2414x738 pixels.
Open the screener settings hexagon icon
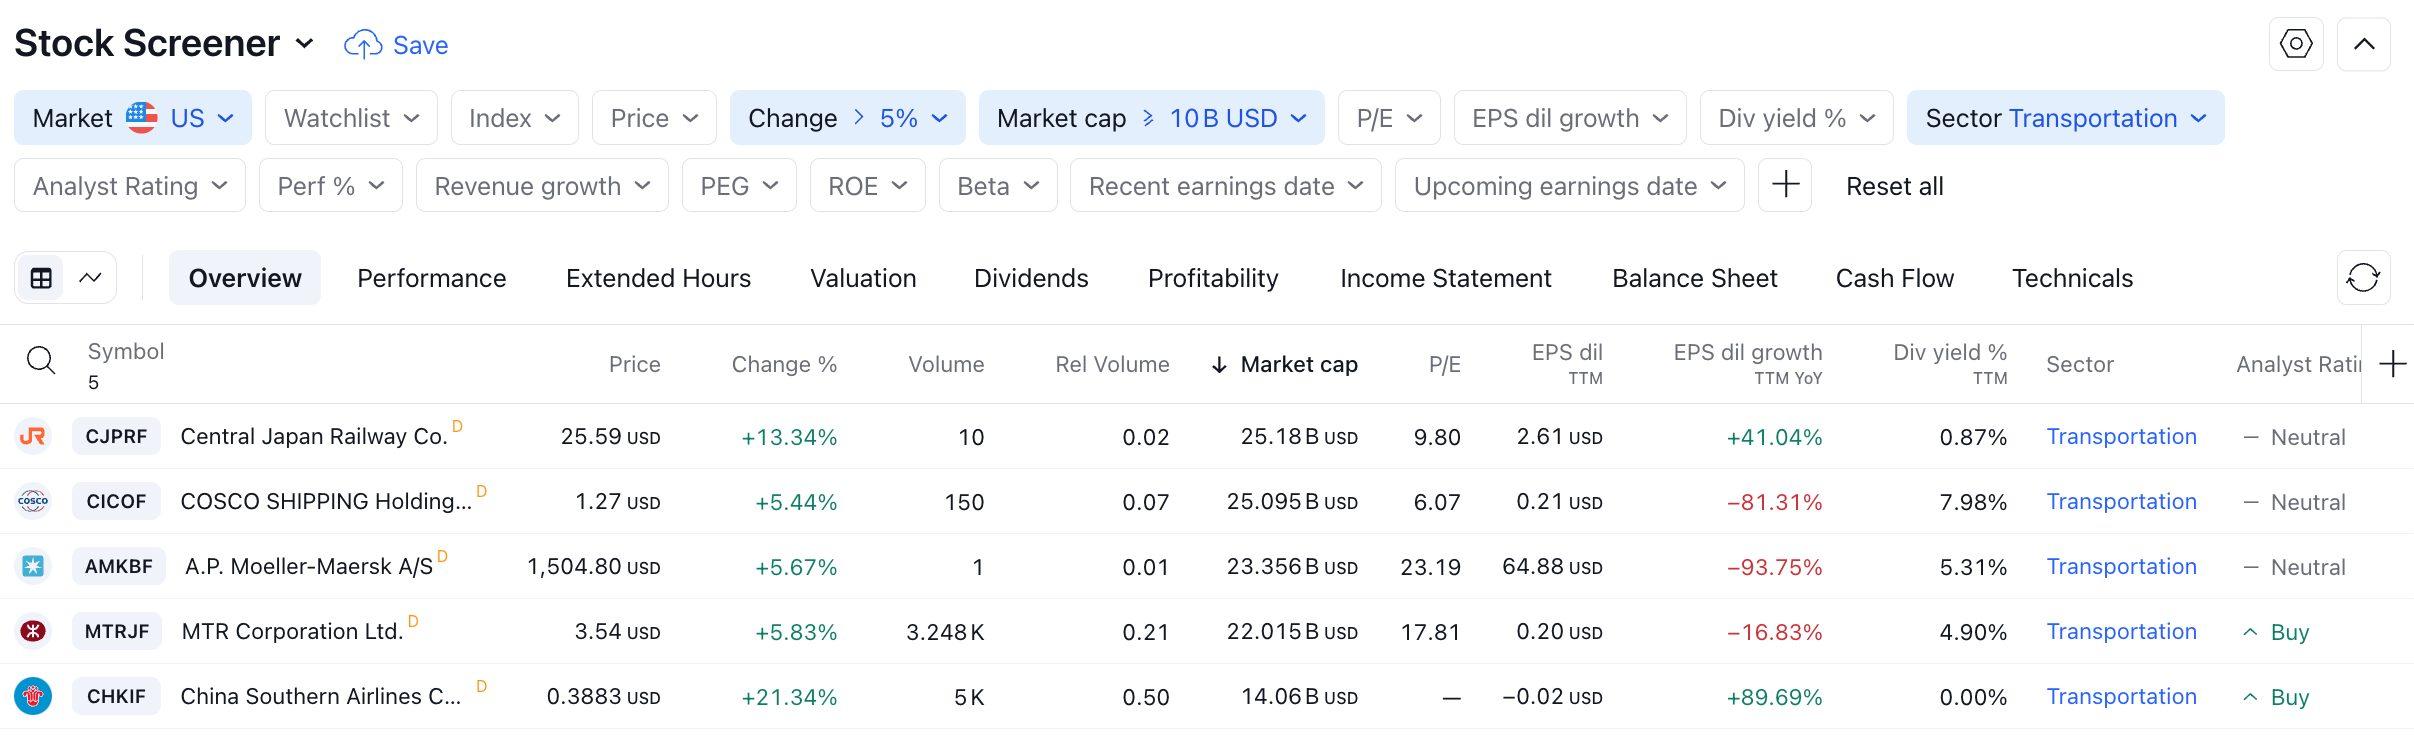click(x=2295, y=44)
